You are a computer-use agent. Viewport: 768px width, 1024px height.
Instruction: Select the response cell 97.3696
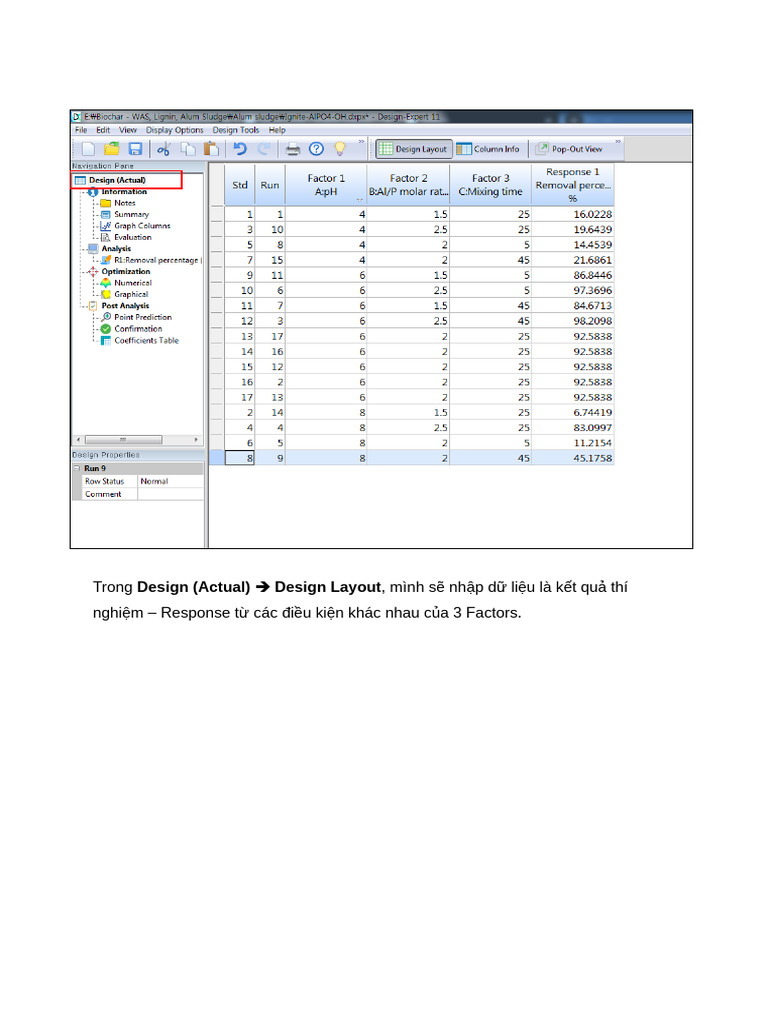[573, 291]
